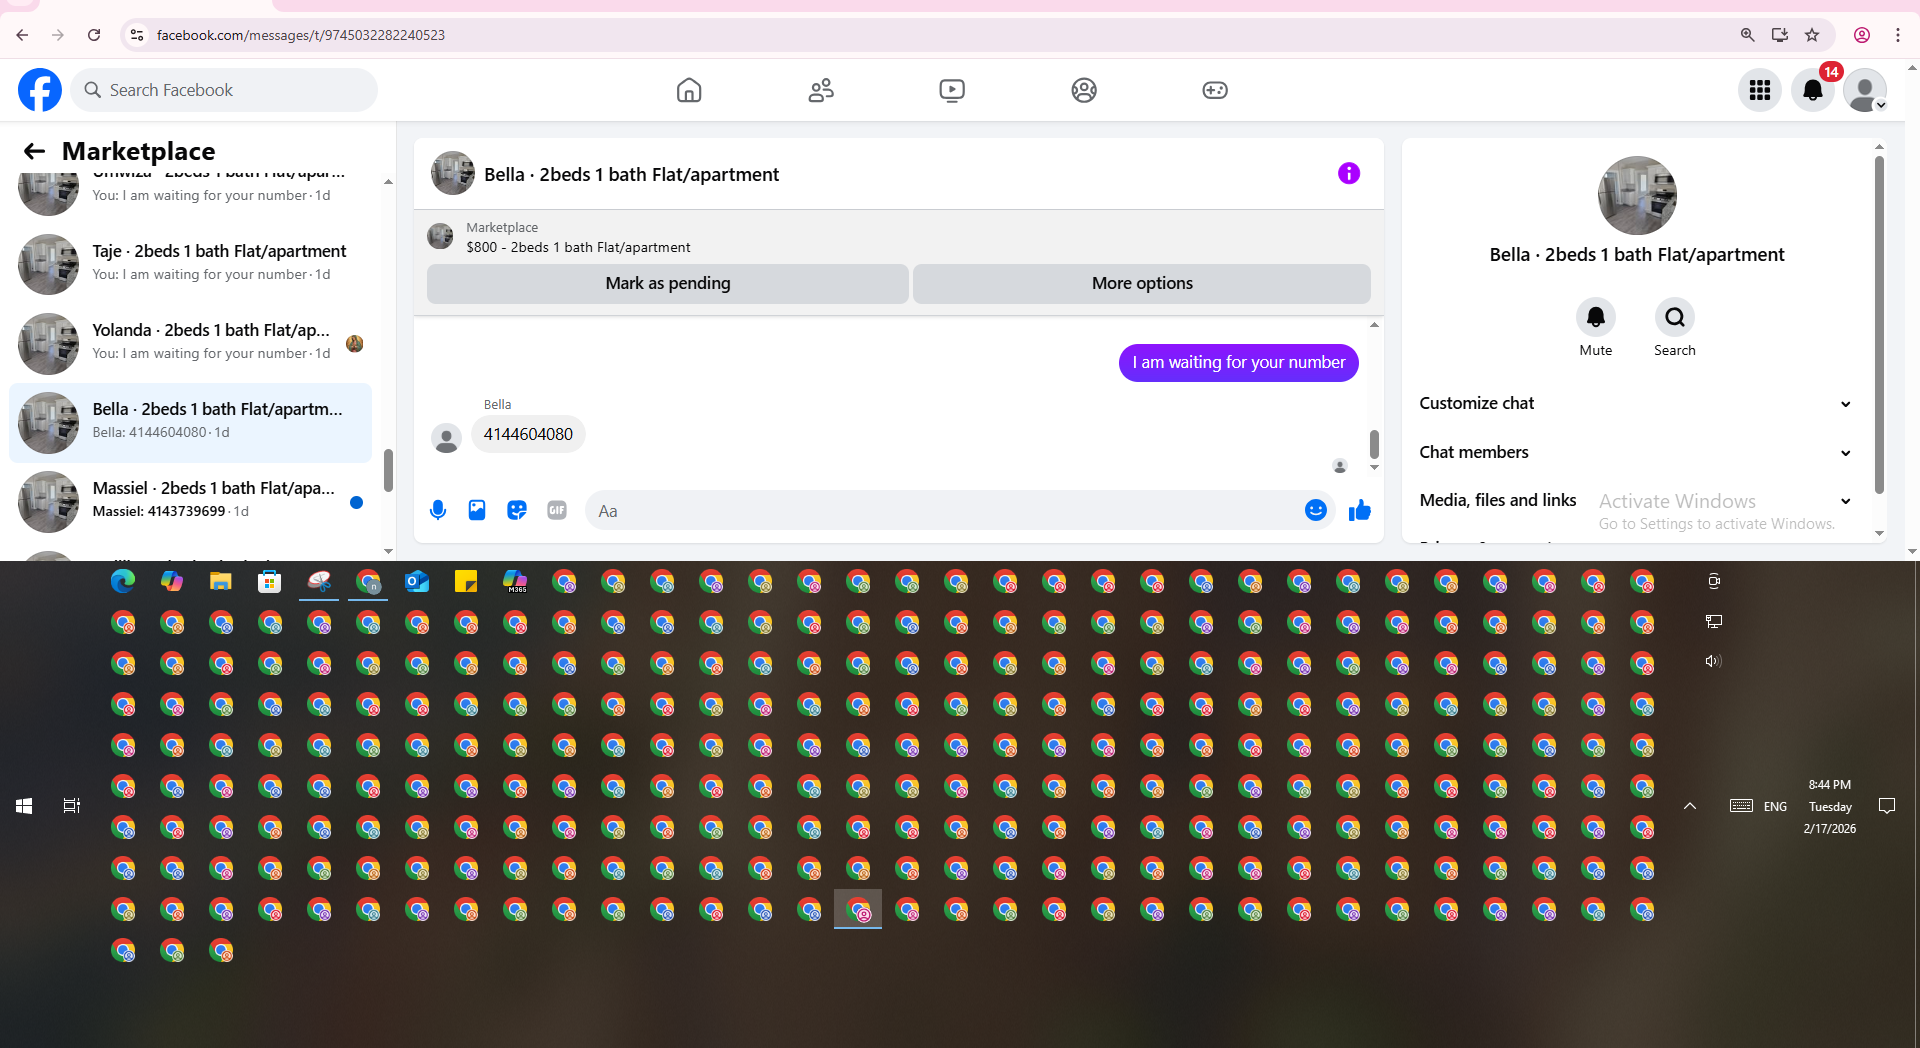Click the right info panel scrollbar
Screen dimensions: 1920x1048
1879,325
